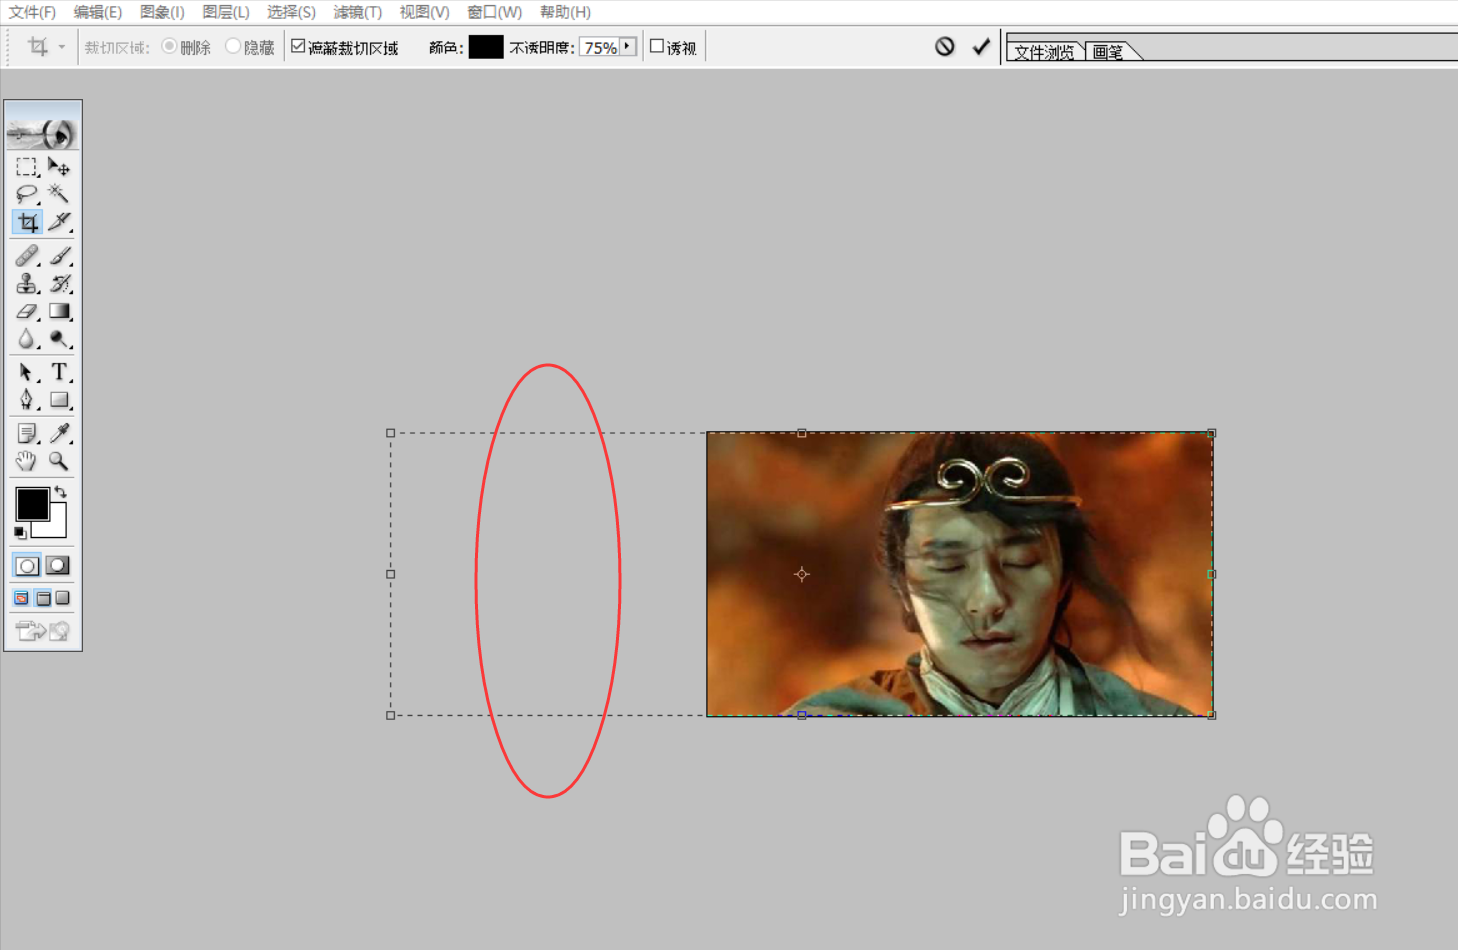This screenshot has height=950, width=1458.
Task: Select the Clone Stamp tool
Action: click(x=27, y=284)
